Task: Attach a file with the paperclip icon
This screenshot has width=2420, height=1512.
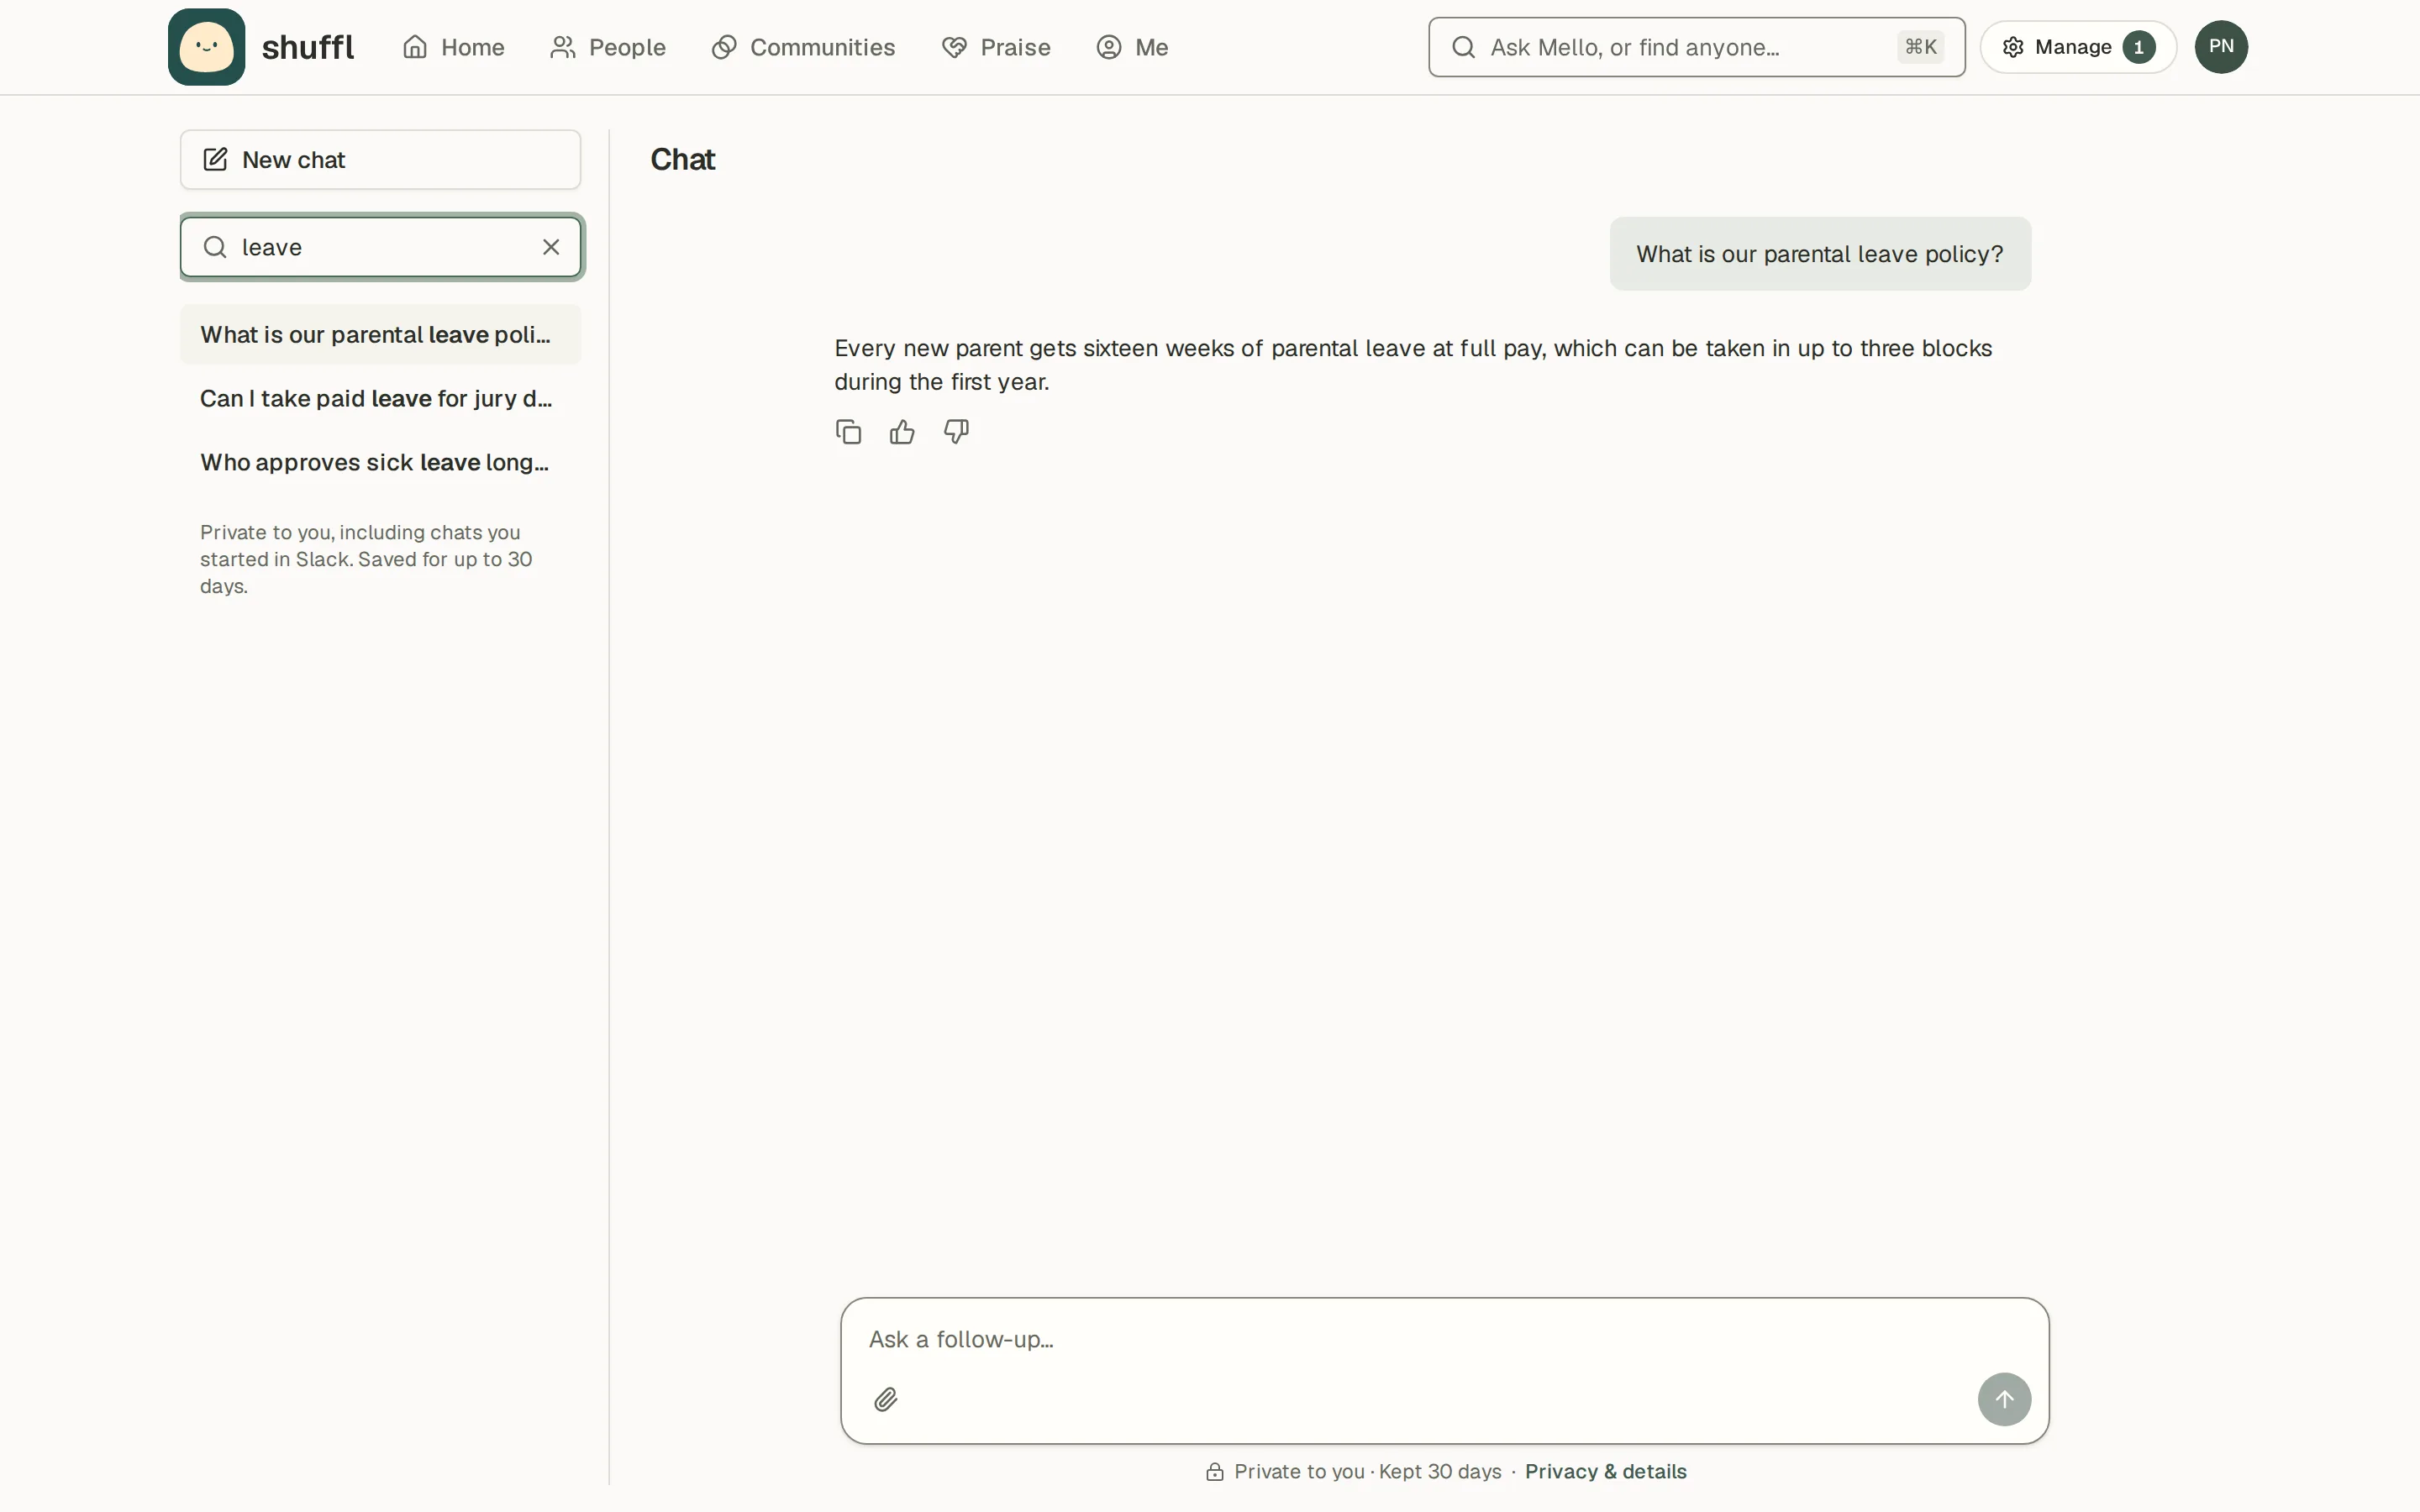Action: pyautogui.click(x=885, y=1399)
